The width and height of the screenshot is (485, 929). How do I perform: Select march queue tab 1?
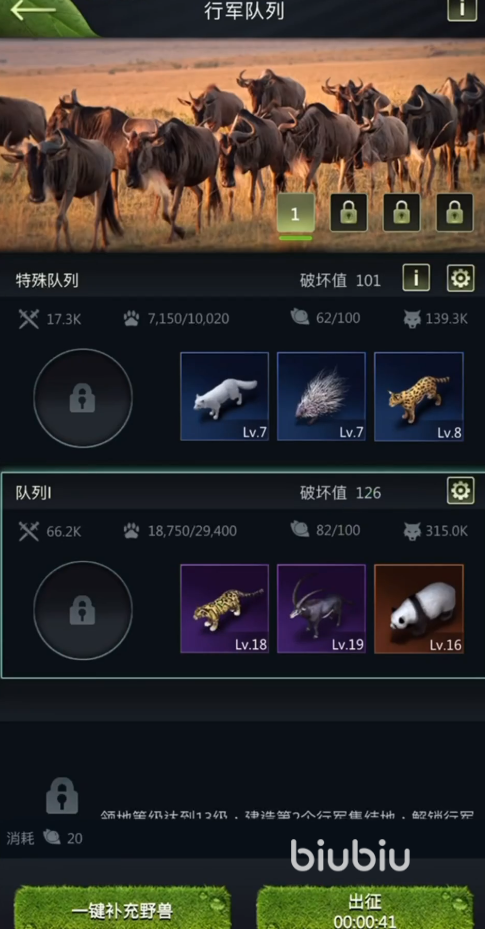tap(296, 213)
